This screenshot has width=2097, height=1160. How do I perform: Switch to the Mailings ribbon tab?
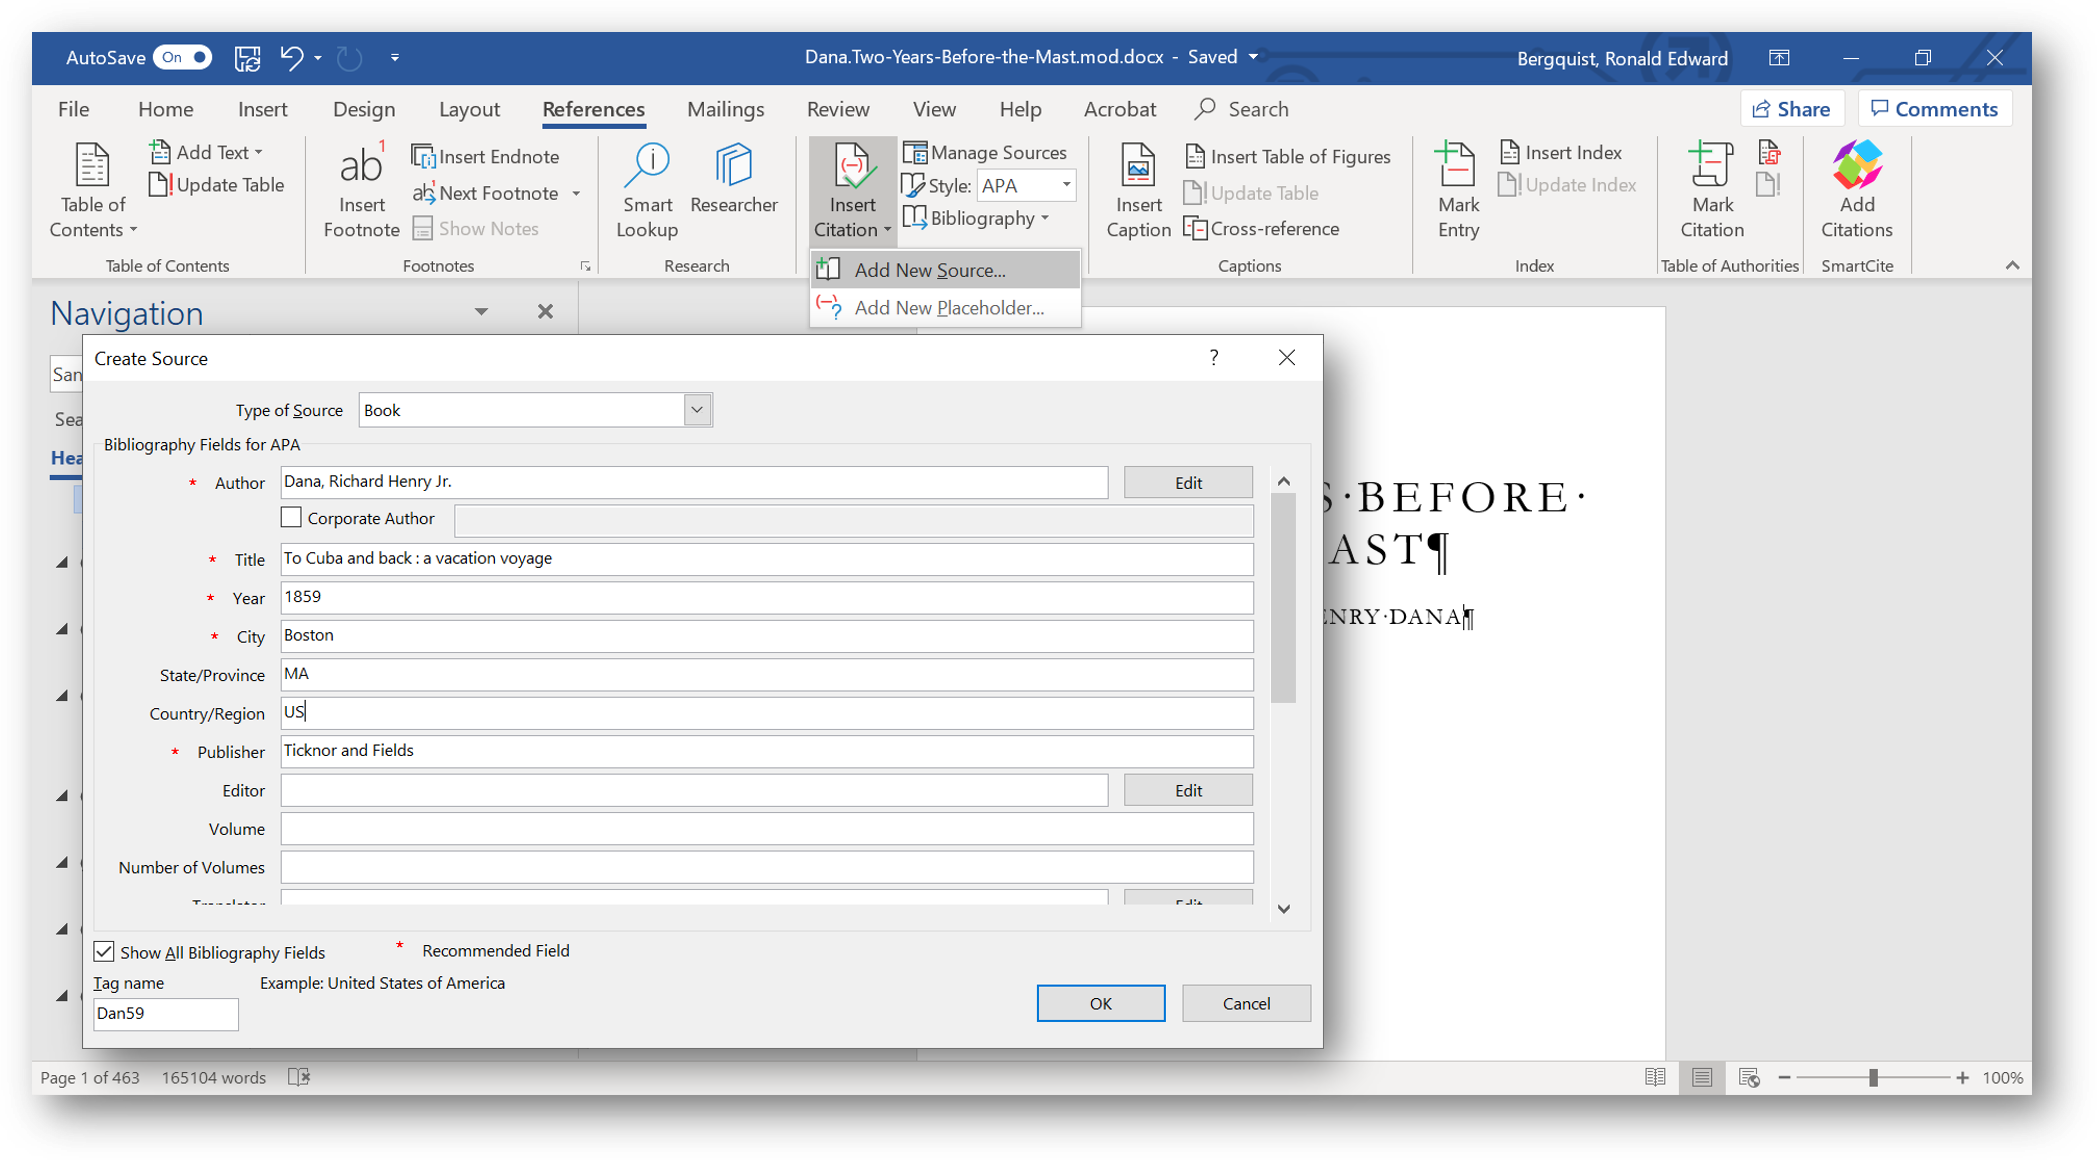pos(725,109)
